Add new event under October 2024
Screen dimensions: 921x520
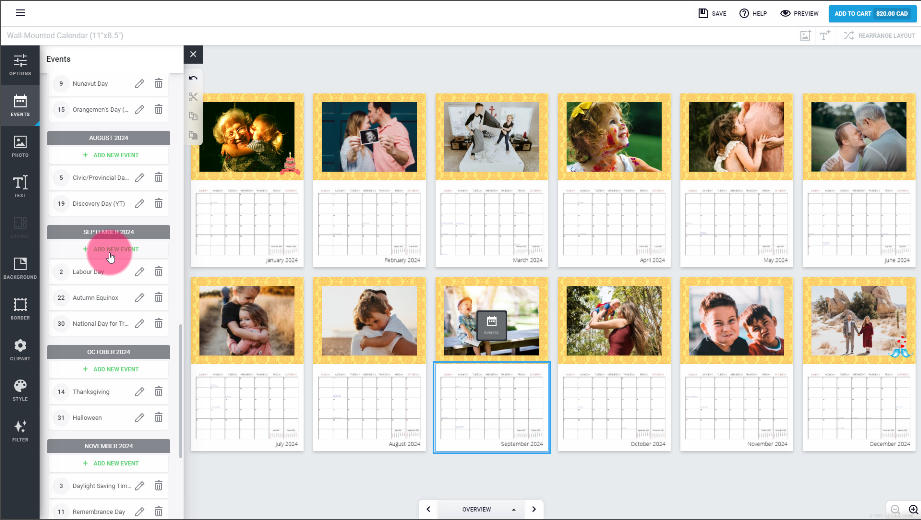(108, 369)
